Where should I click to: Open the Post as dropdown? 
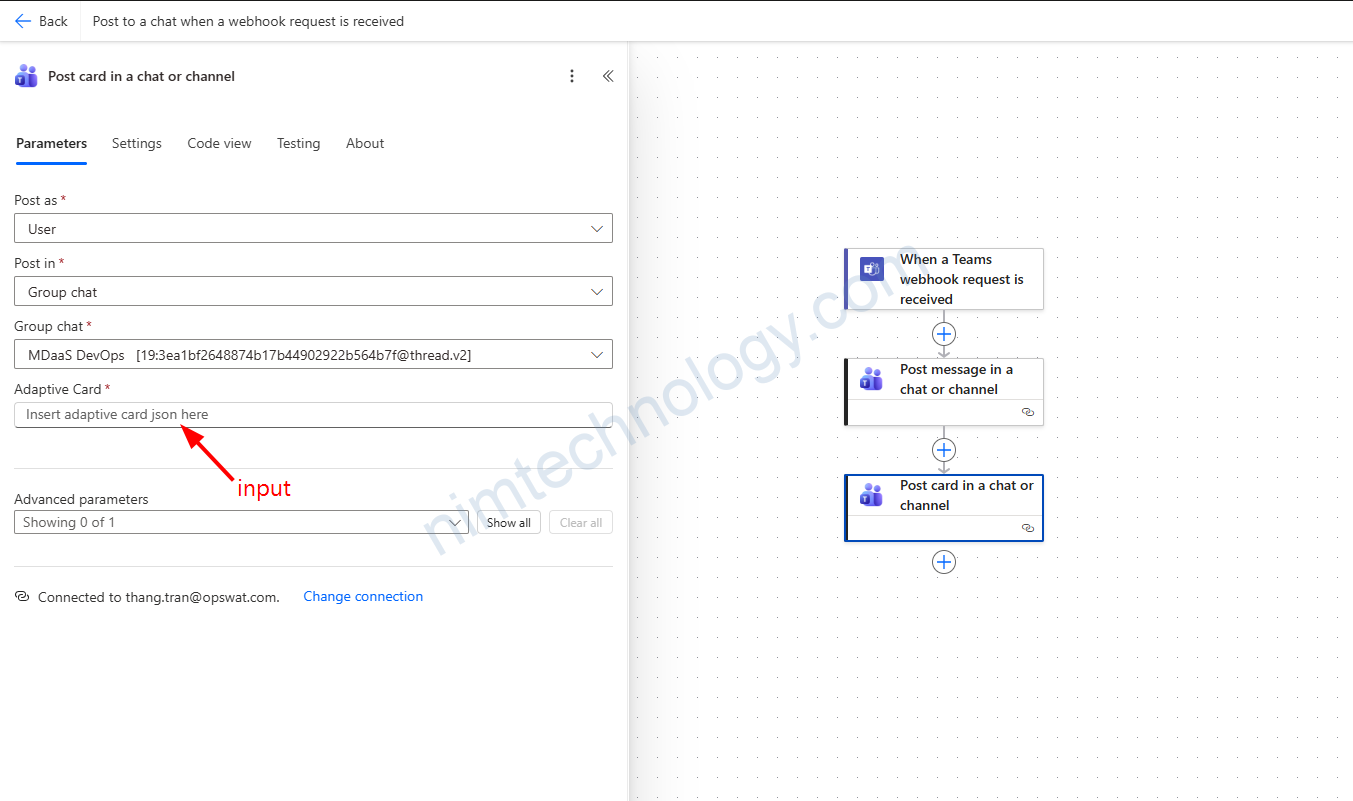(x=313, y=229)
